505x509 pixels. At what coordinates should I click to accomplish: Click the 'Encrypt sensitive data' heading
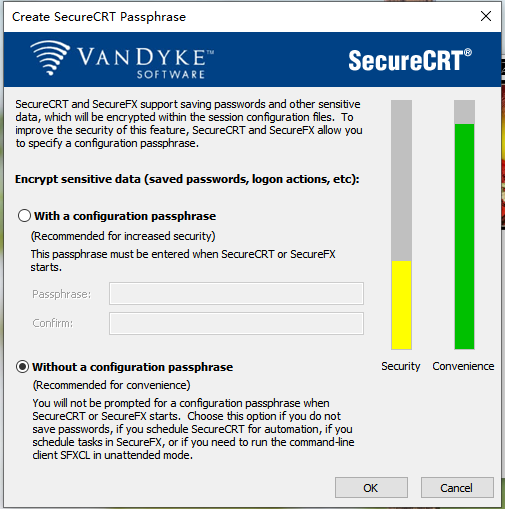[x=187, y=179]
